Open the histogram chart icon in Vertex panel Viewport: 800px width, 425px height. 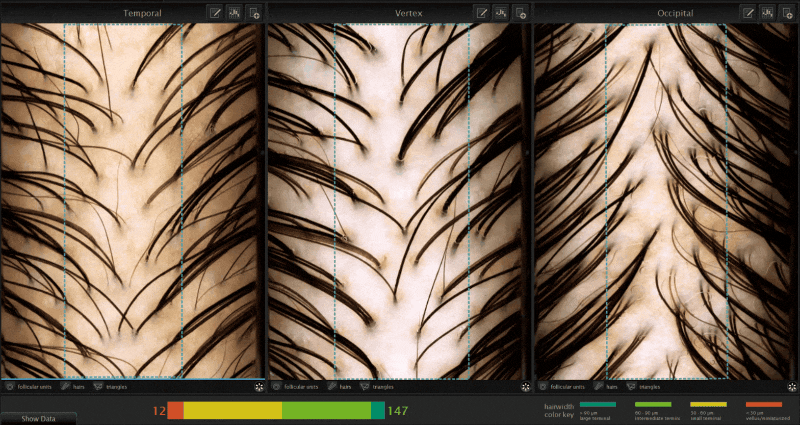pyautogui.click(x=502, y=13)
